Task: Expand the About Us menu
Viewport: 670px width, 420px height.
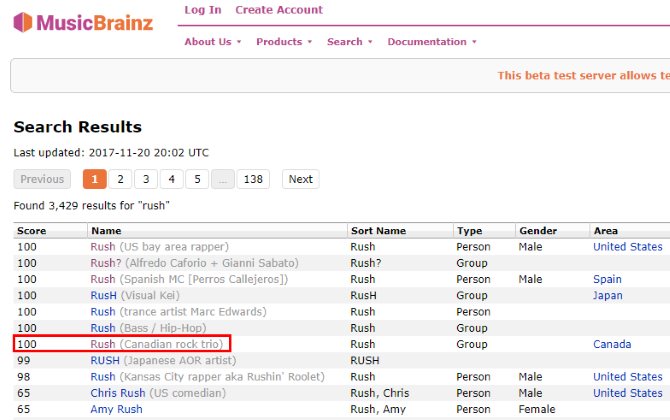Action: 213,42
